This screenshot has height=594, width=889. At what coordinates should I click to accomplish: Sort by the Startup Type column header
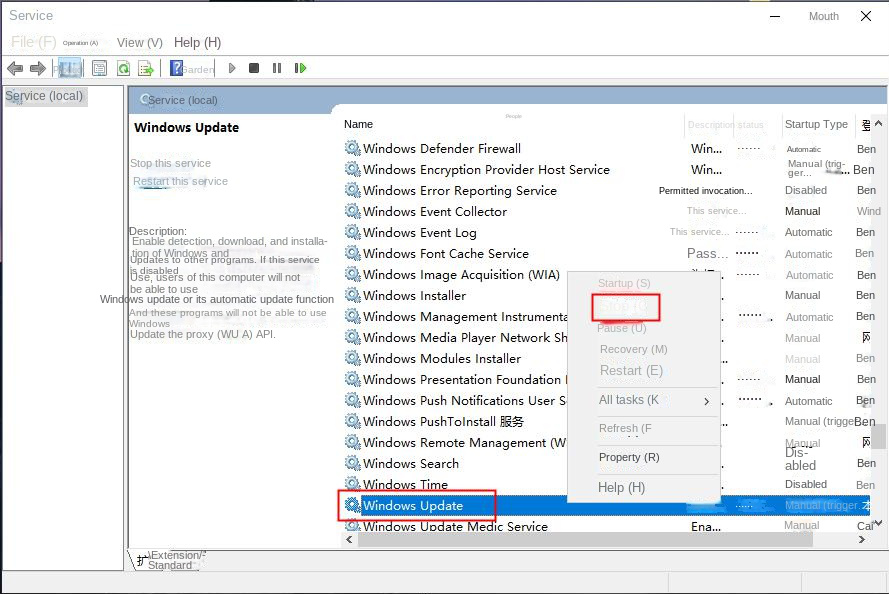815,124
